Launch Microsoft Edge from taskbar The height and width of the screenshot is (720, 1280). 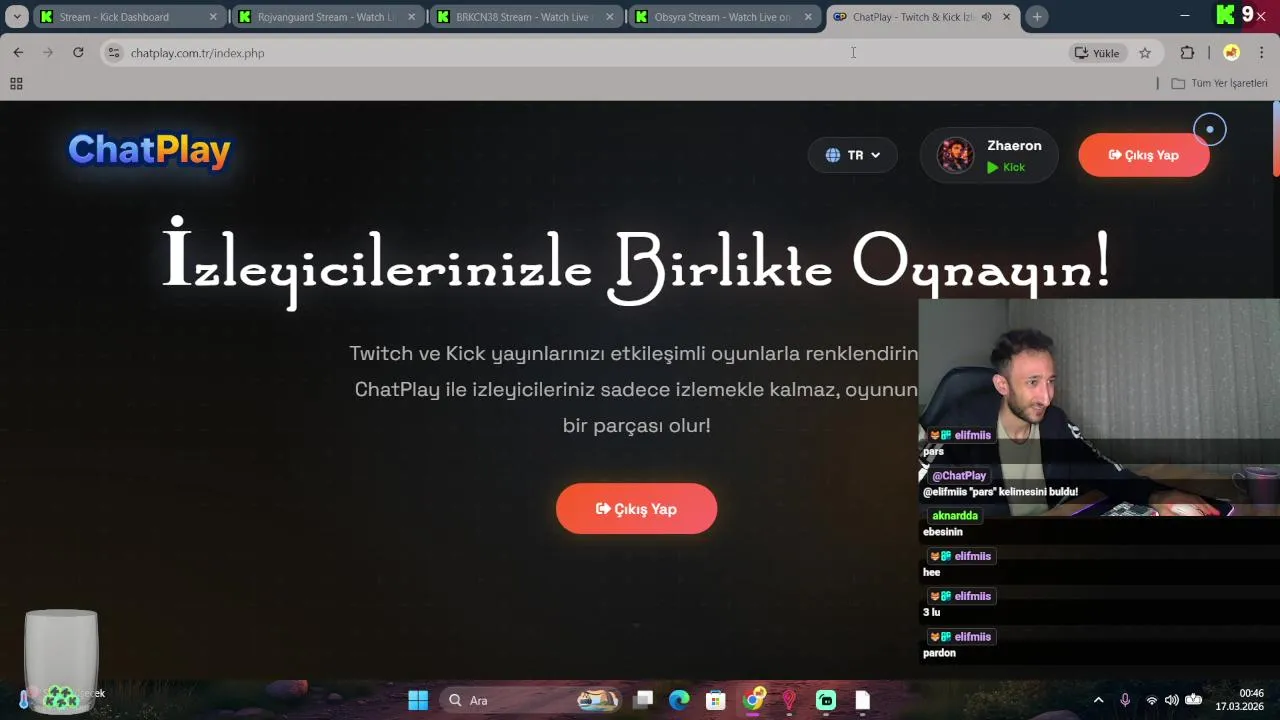[679, 700]
